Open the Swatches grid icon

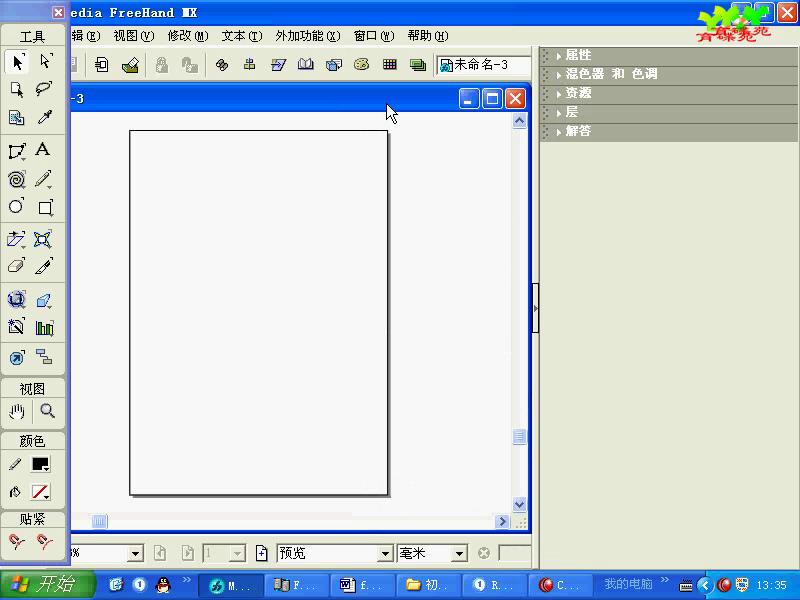coord(390,65)
